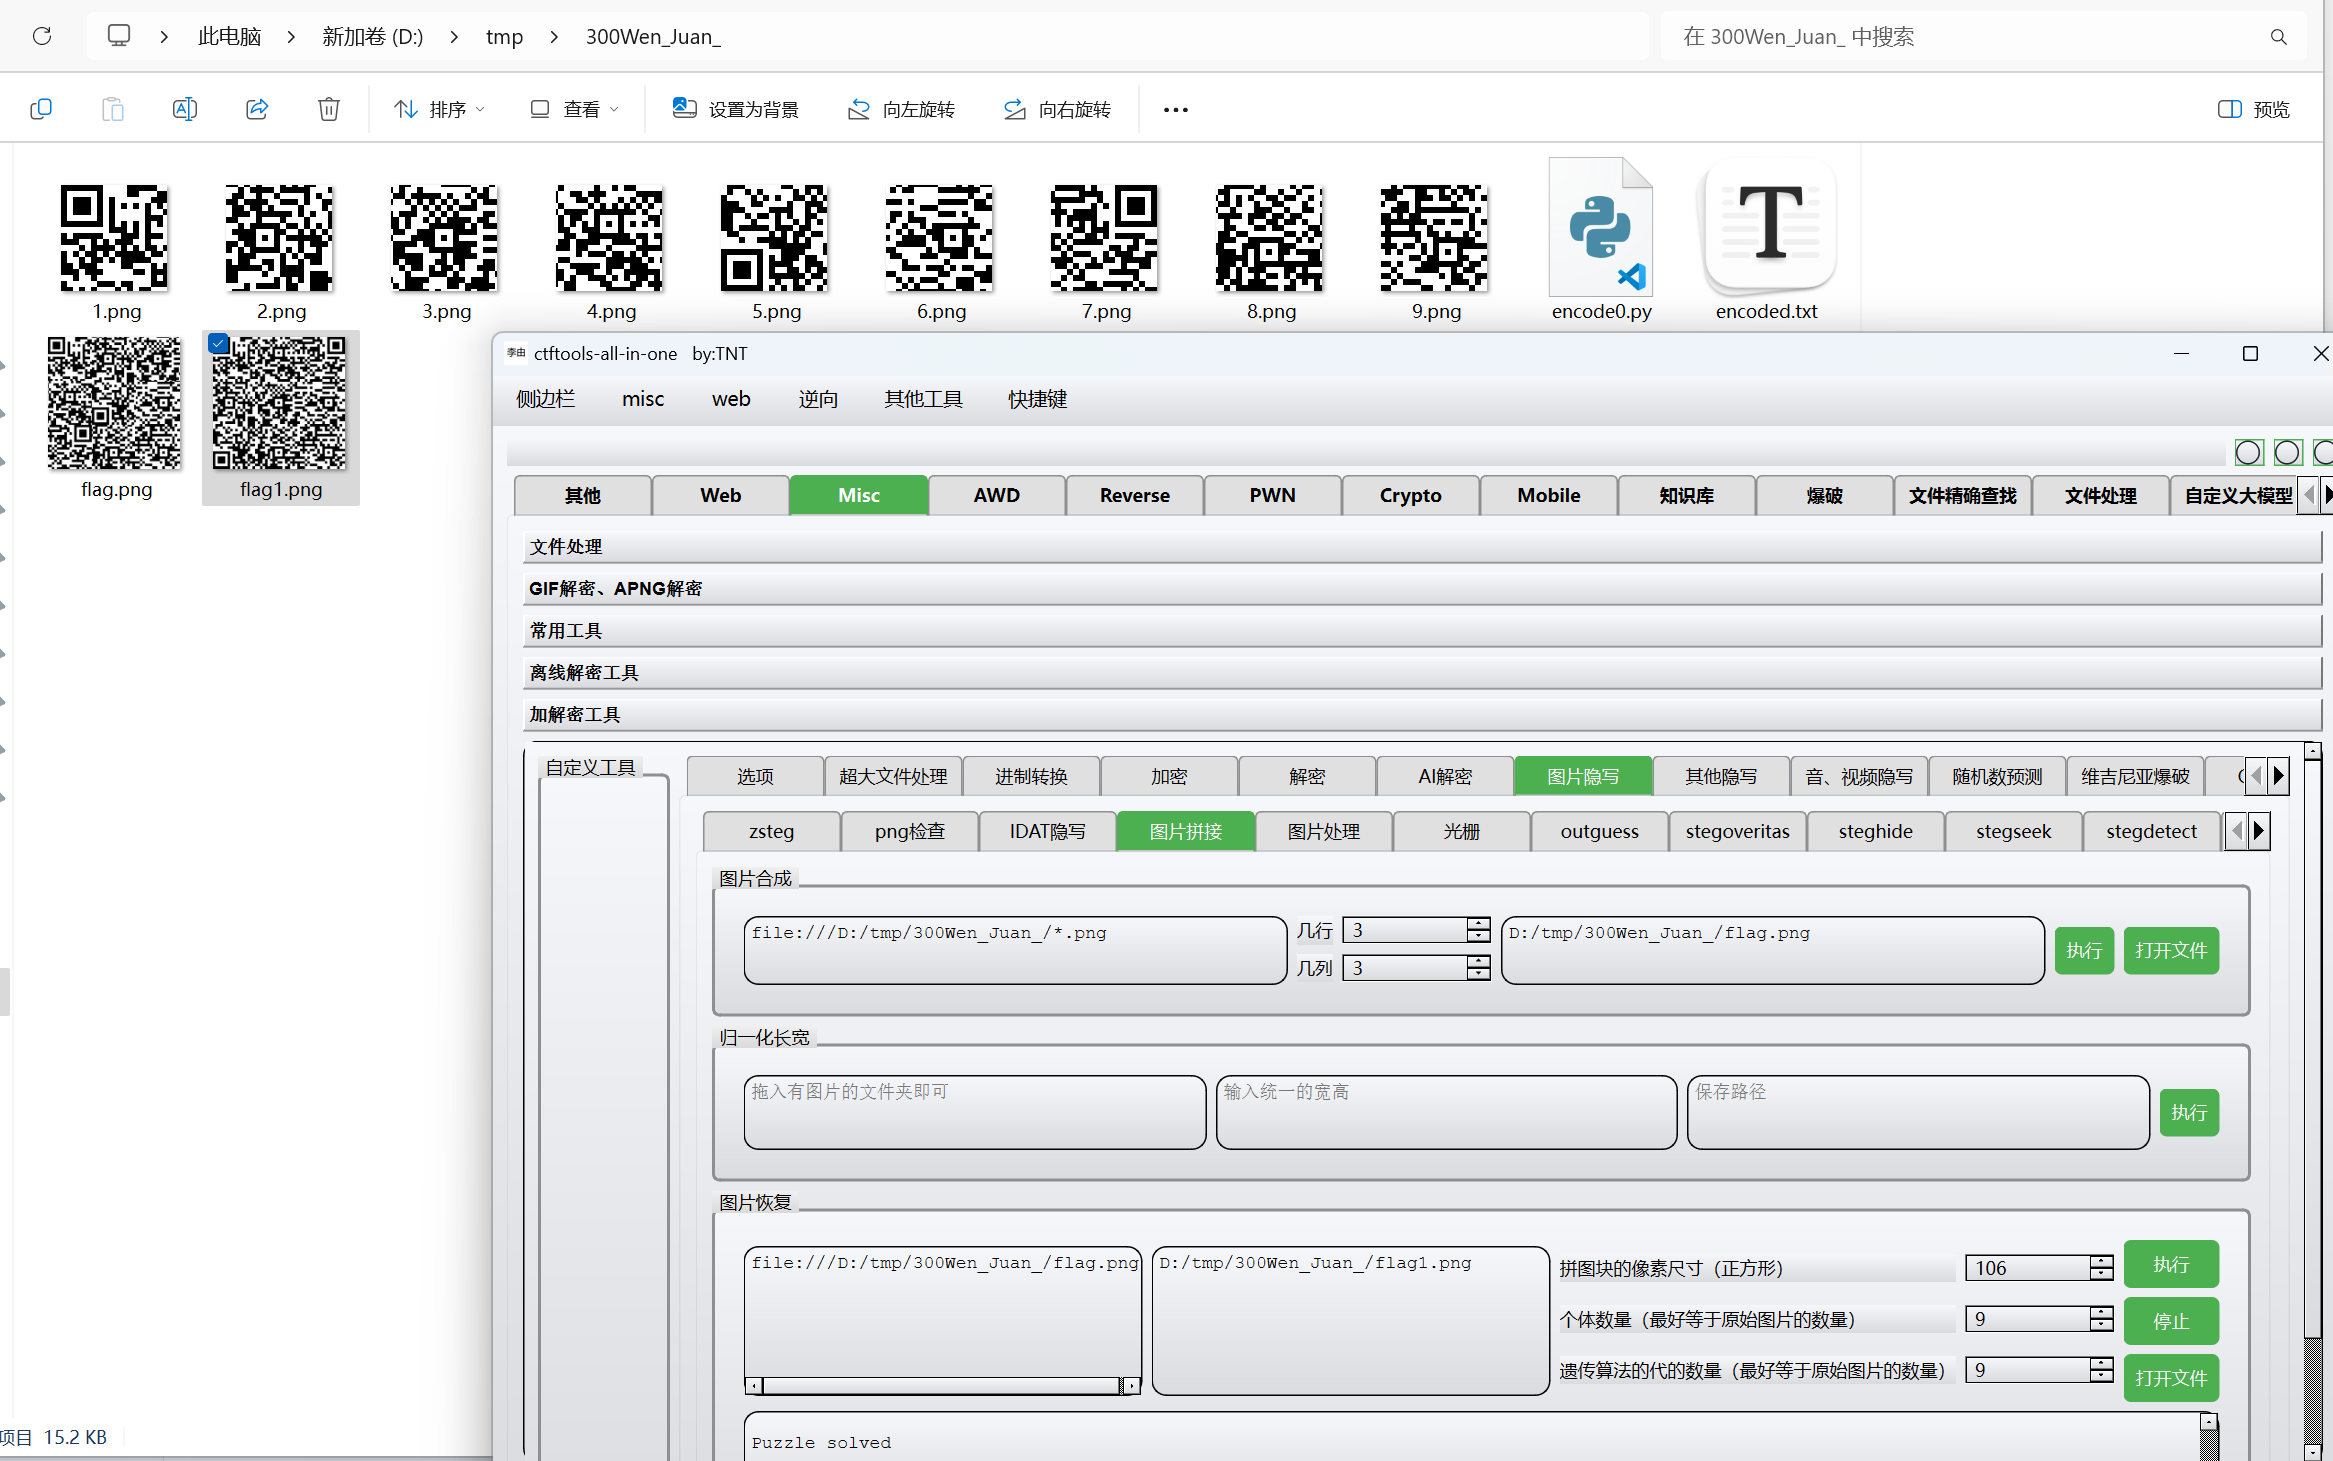The image size is (2333, 1461).
Task: Switch to the 文件处理 top tab
Action: coord(2100,495)
